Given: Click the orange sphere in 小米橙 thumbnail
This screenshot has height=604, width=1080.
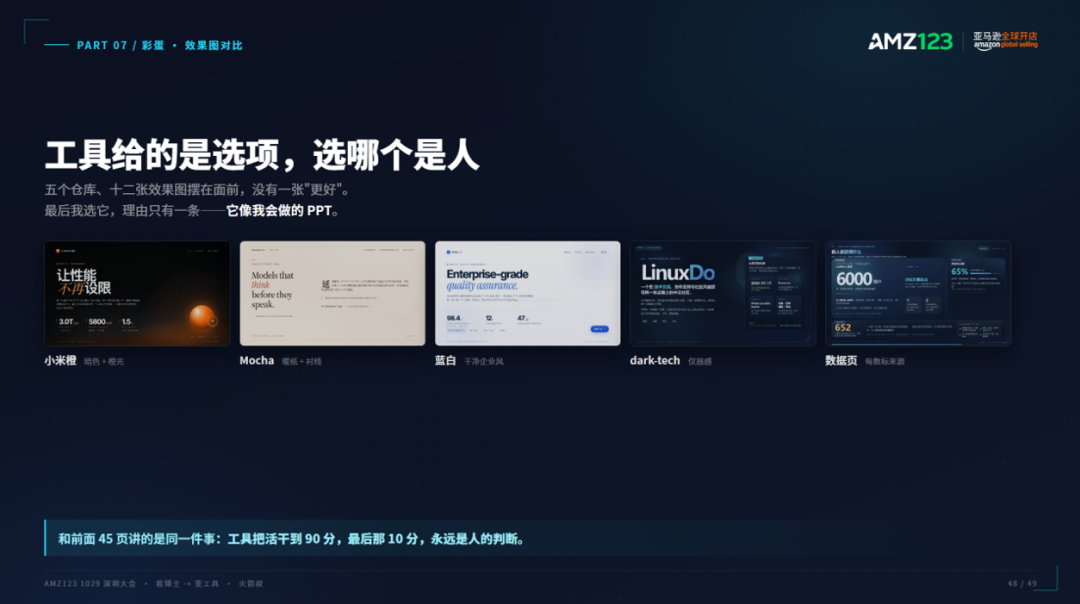Looking at the screenshot, I should [x=202, y=316].
